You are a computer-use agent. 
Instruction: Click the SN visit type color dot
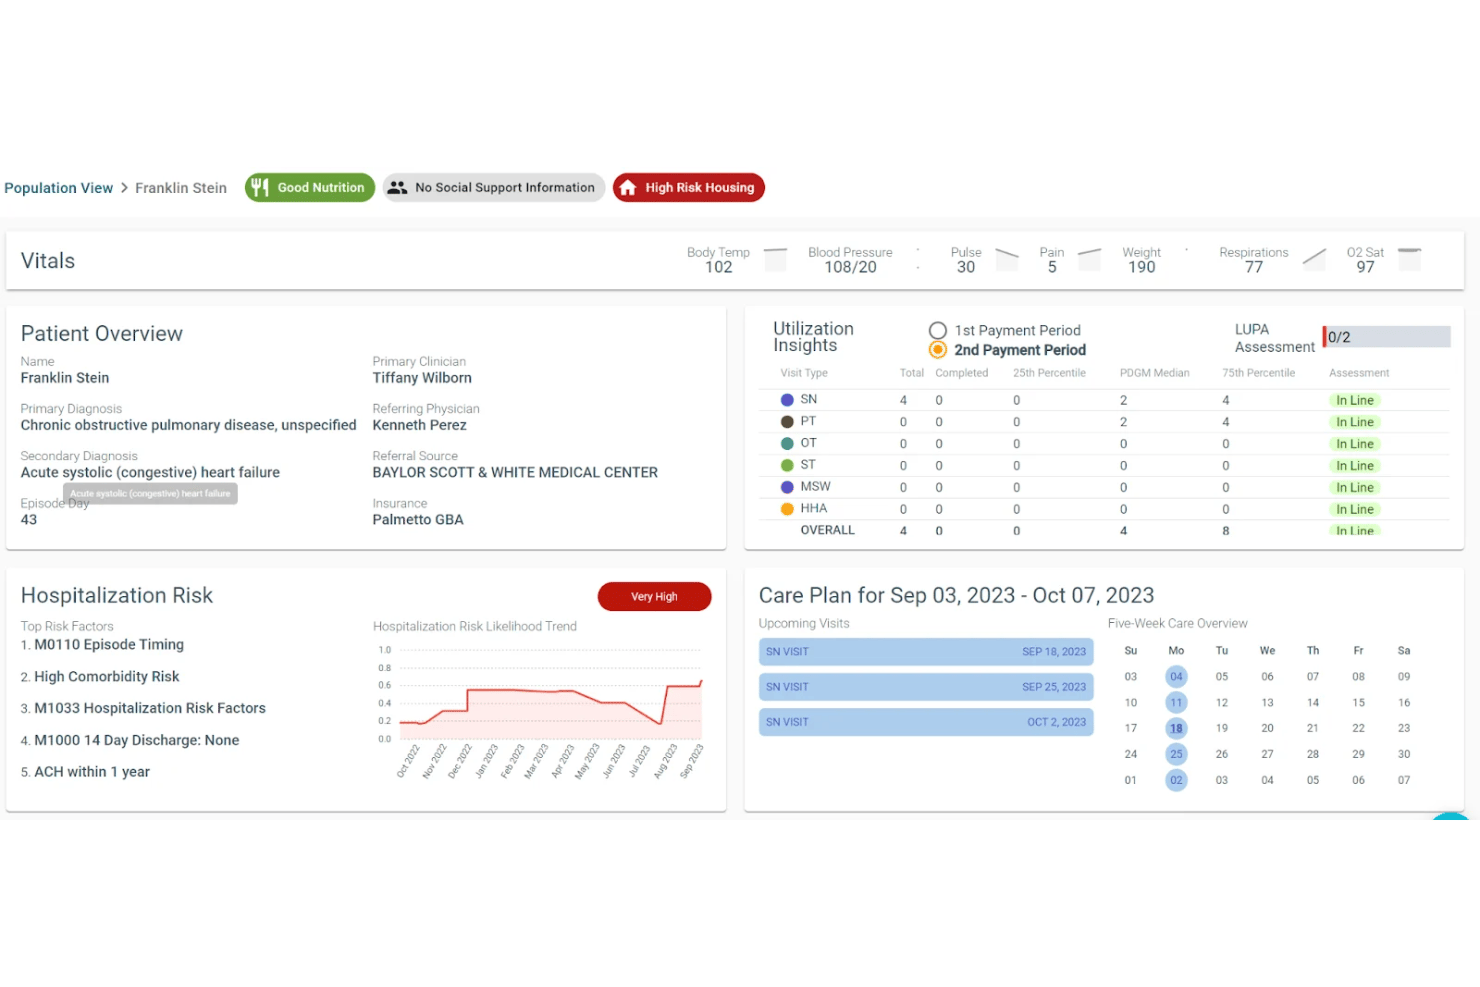pos(787,400)
